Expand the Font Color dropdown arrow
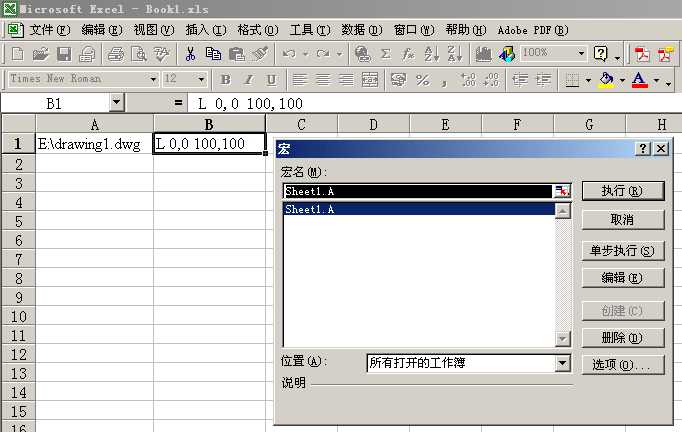682x432 pixels. 656,80
